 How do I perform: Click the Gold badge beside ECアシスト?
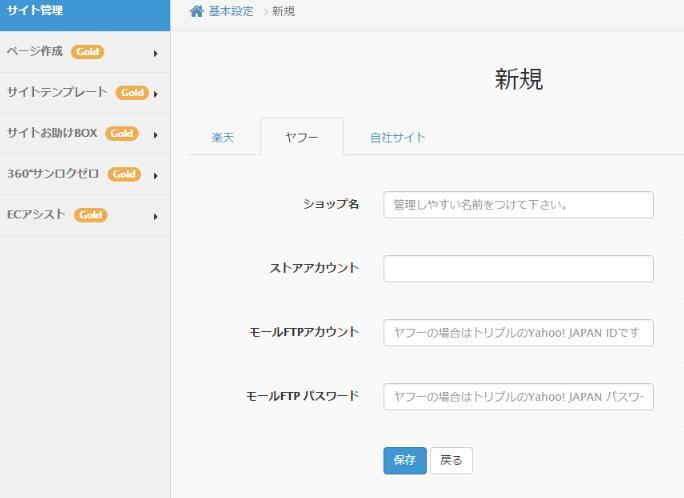click(90, 215)
